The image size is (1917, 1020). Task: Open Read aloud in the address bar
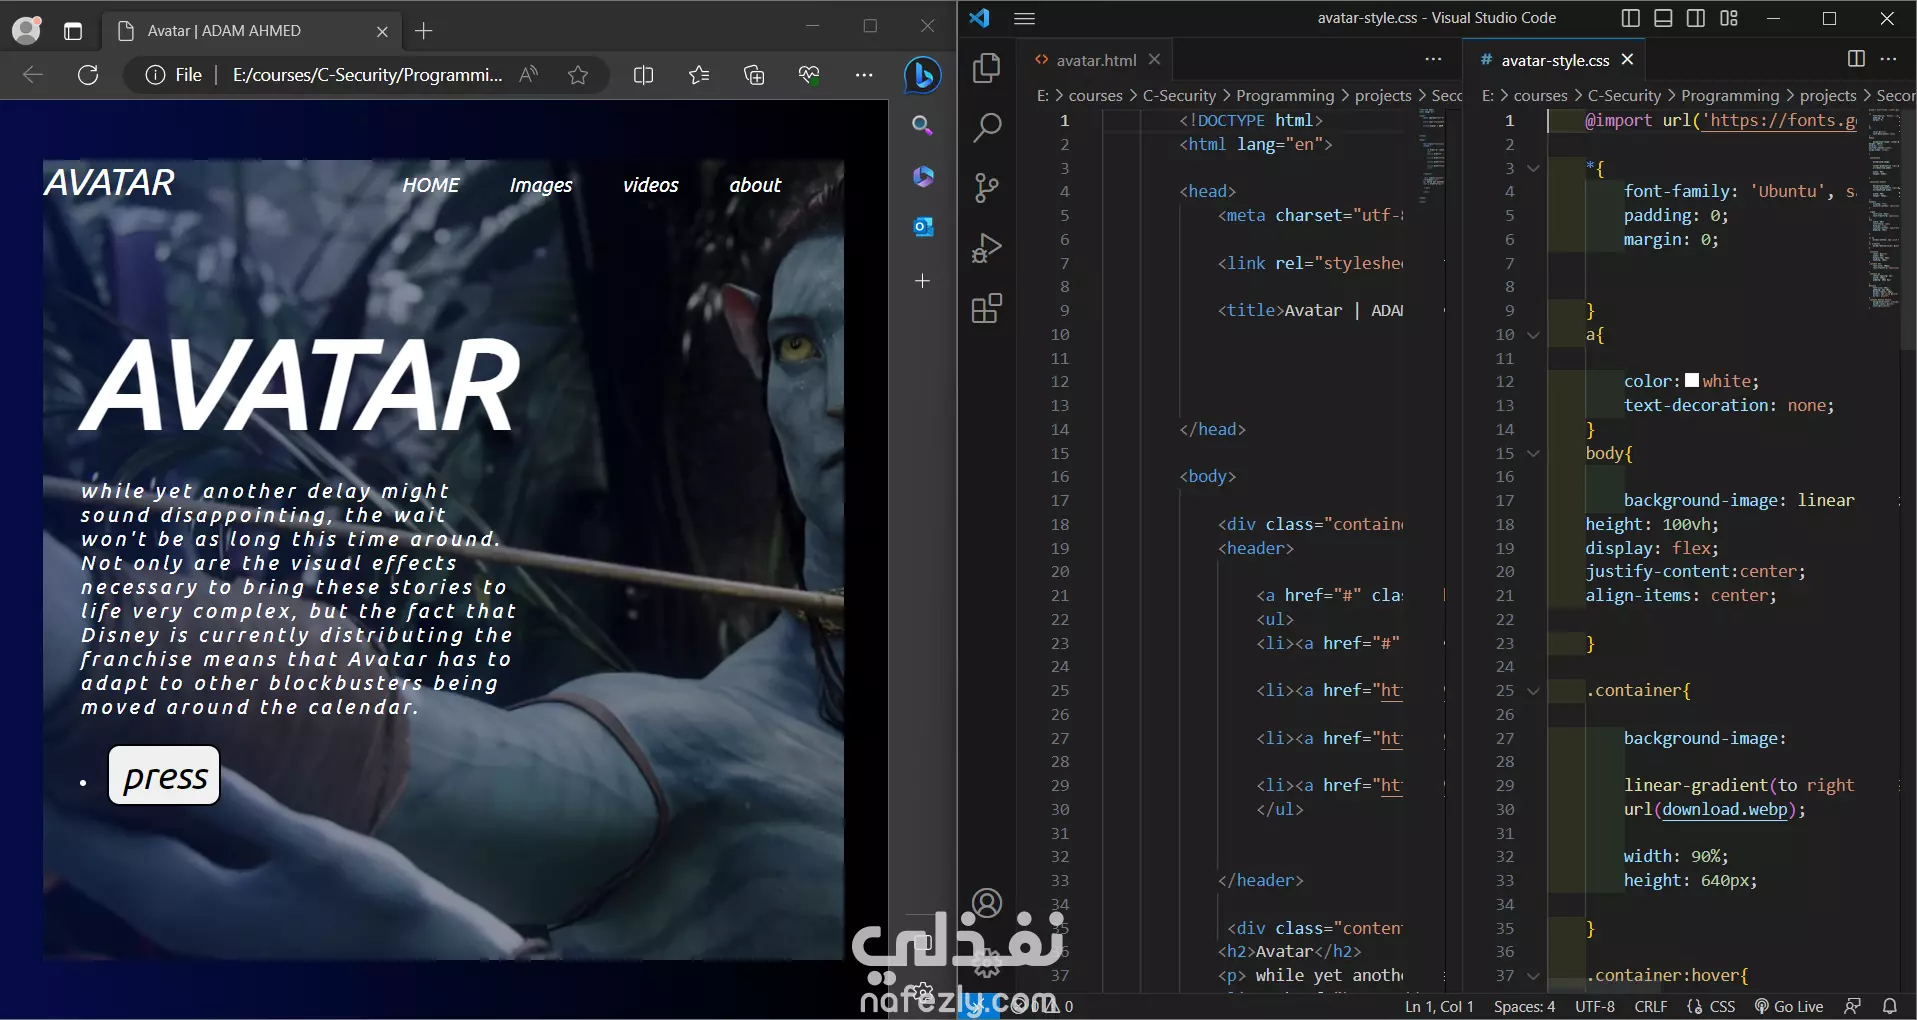click(x=529, y=75)
